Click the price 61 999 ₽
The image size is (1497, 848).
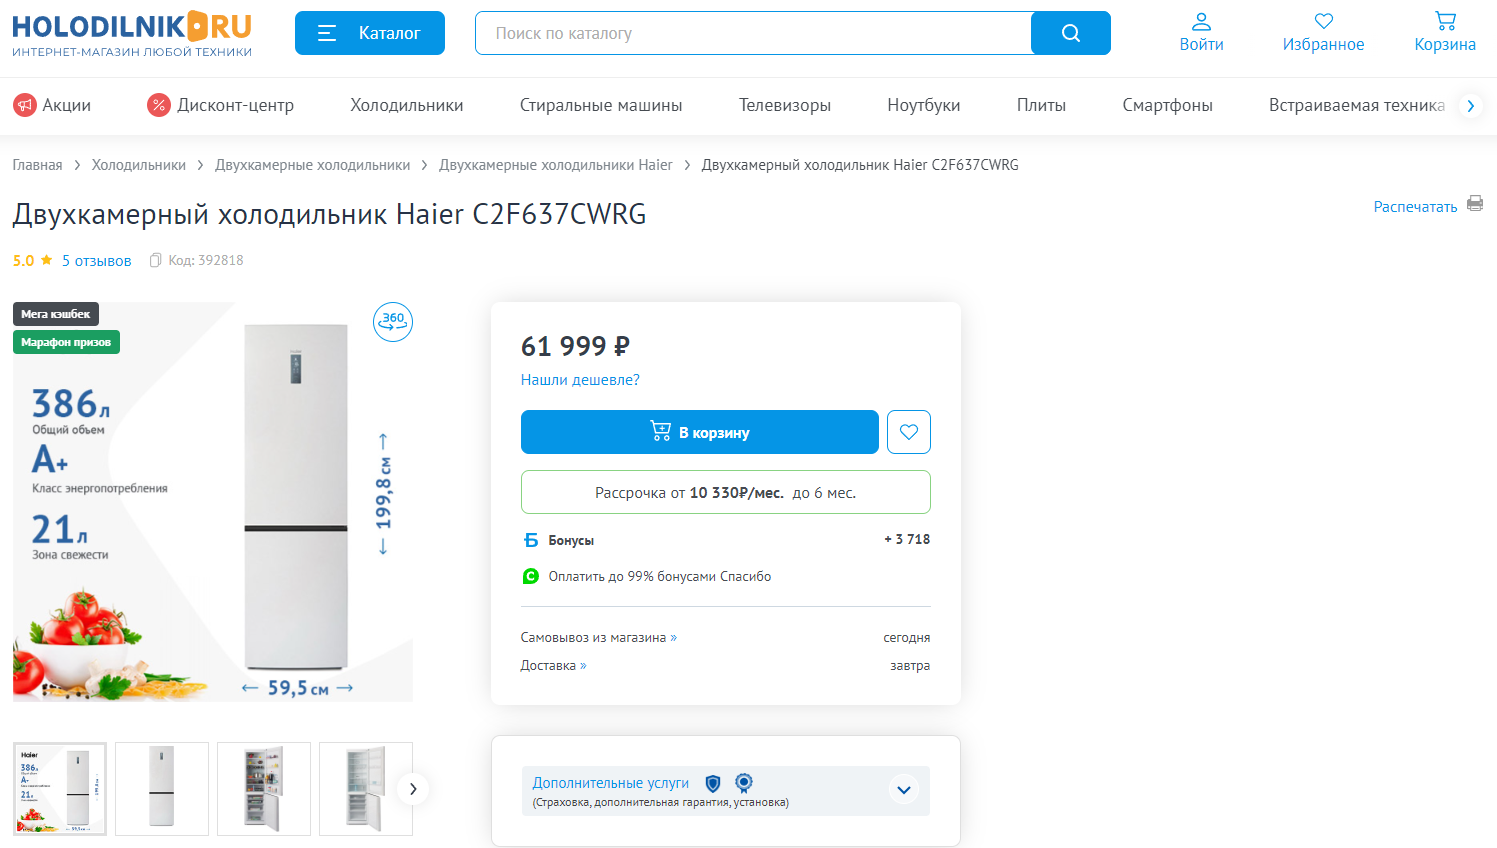click(575, 346)
